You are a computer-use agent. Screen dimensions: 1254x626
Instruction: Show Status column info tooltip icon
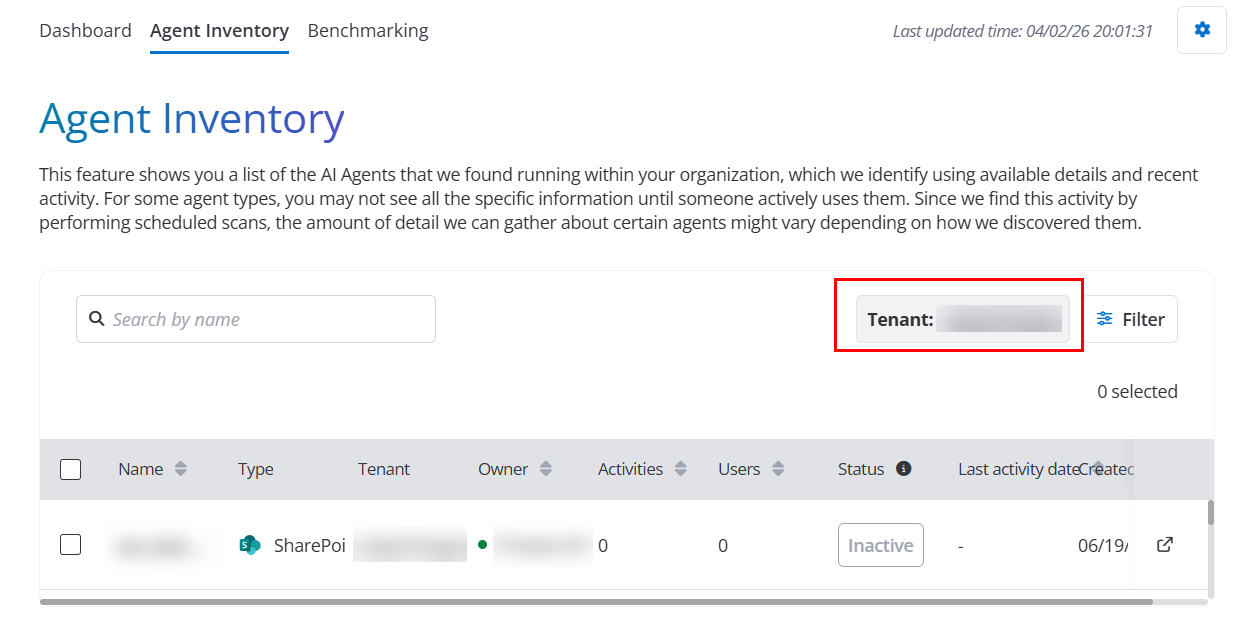(904, 468)
